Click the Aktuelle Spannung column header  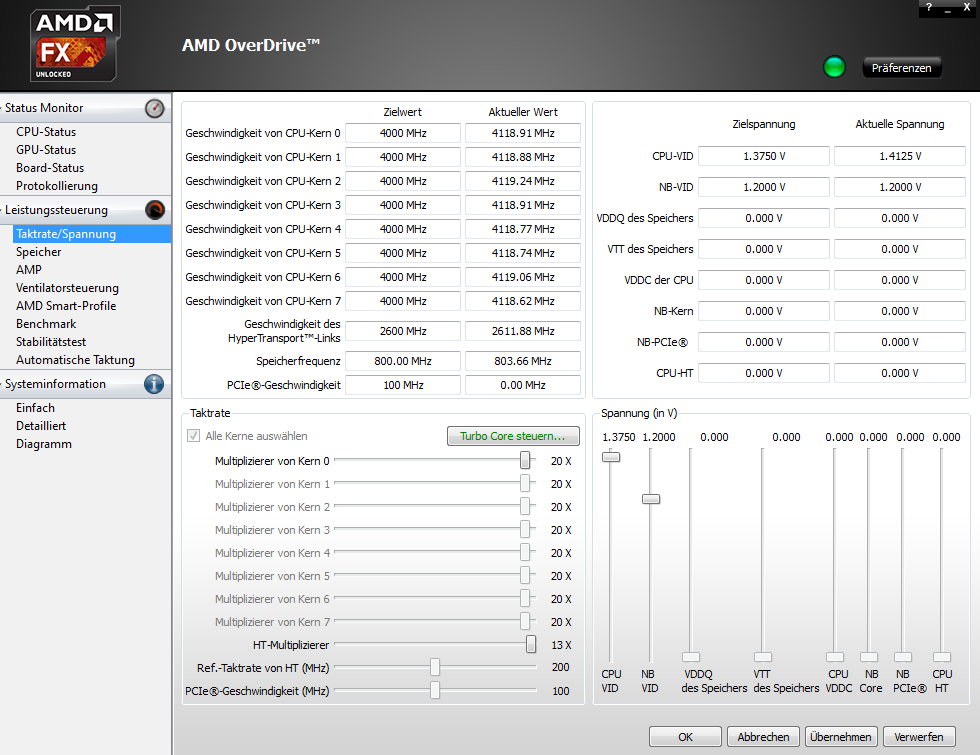pos(899,124)
